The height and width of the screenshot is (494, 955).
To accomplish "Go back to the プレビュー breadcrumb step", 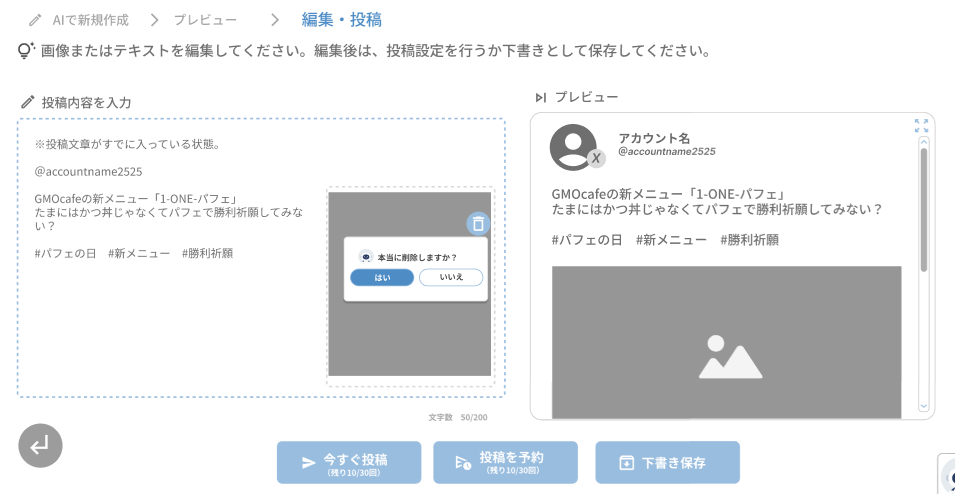I will coord(205,20).
